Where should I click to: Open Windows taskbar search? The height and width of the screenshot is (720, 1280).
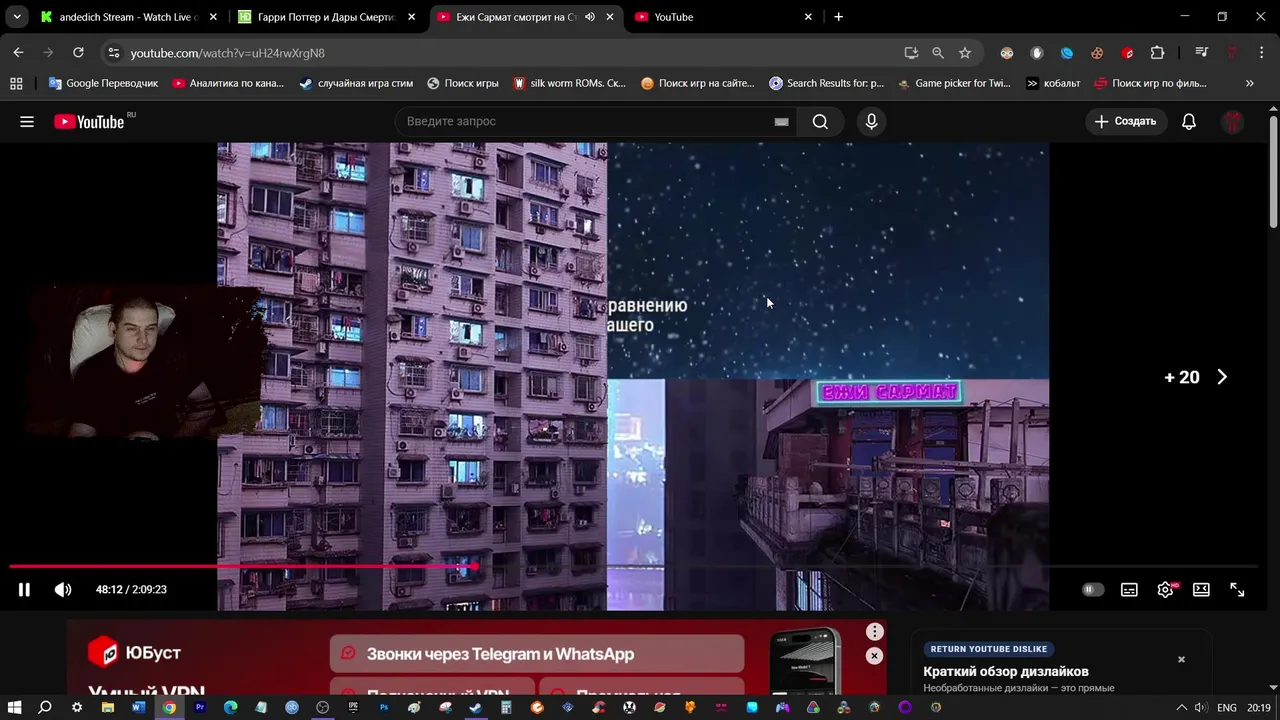pos(45,708)
